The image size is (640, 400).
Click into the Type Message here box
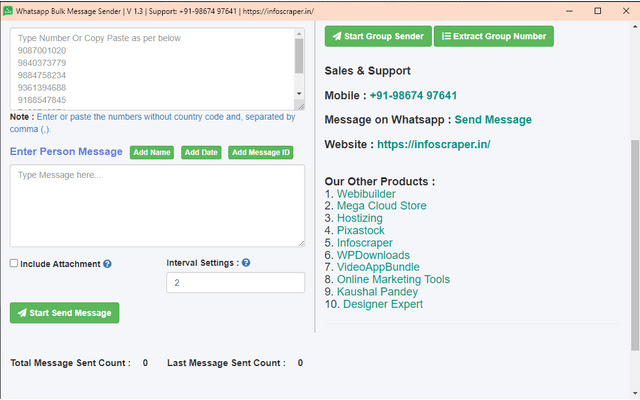coord(157,206)
